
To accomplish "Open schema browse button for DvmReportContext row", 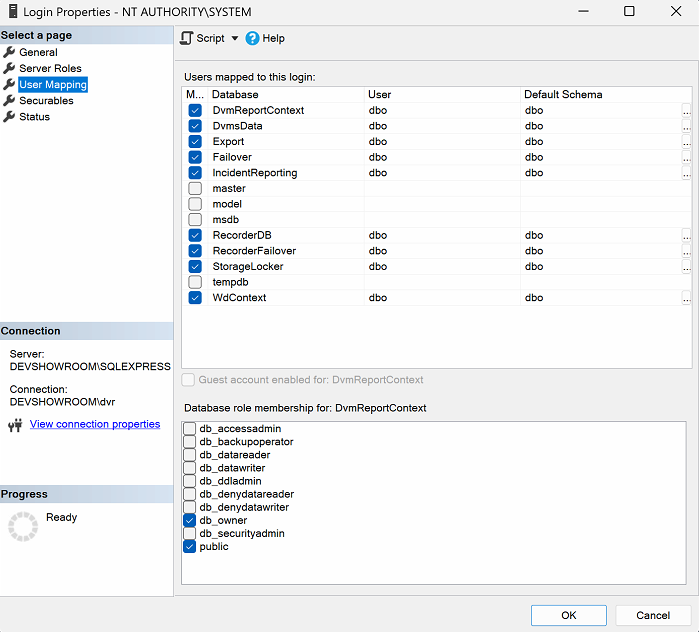I will tap(686, 111).
